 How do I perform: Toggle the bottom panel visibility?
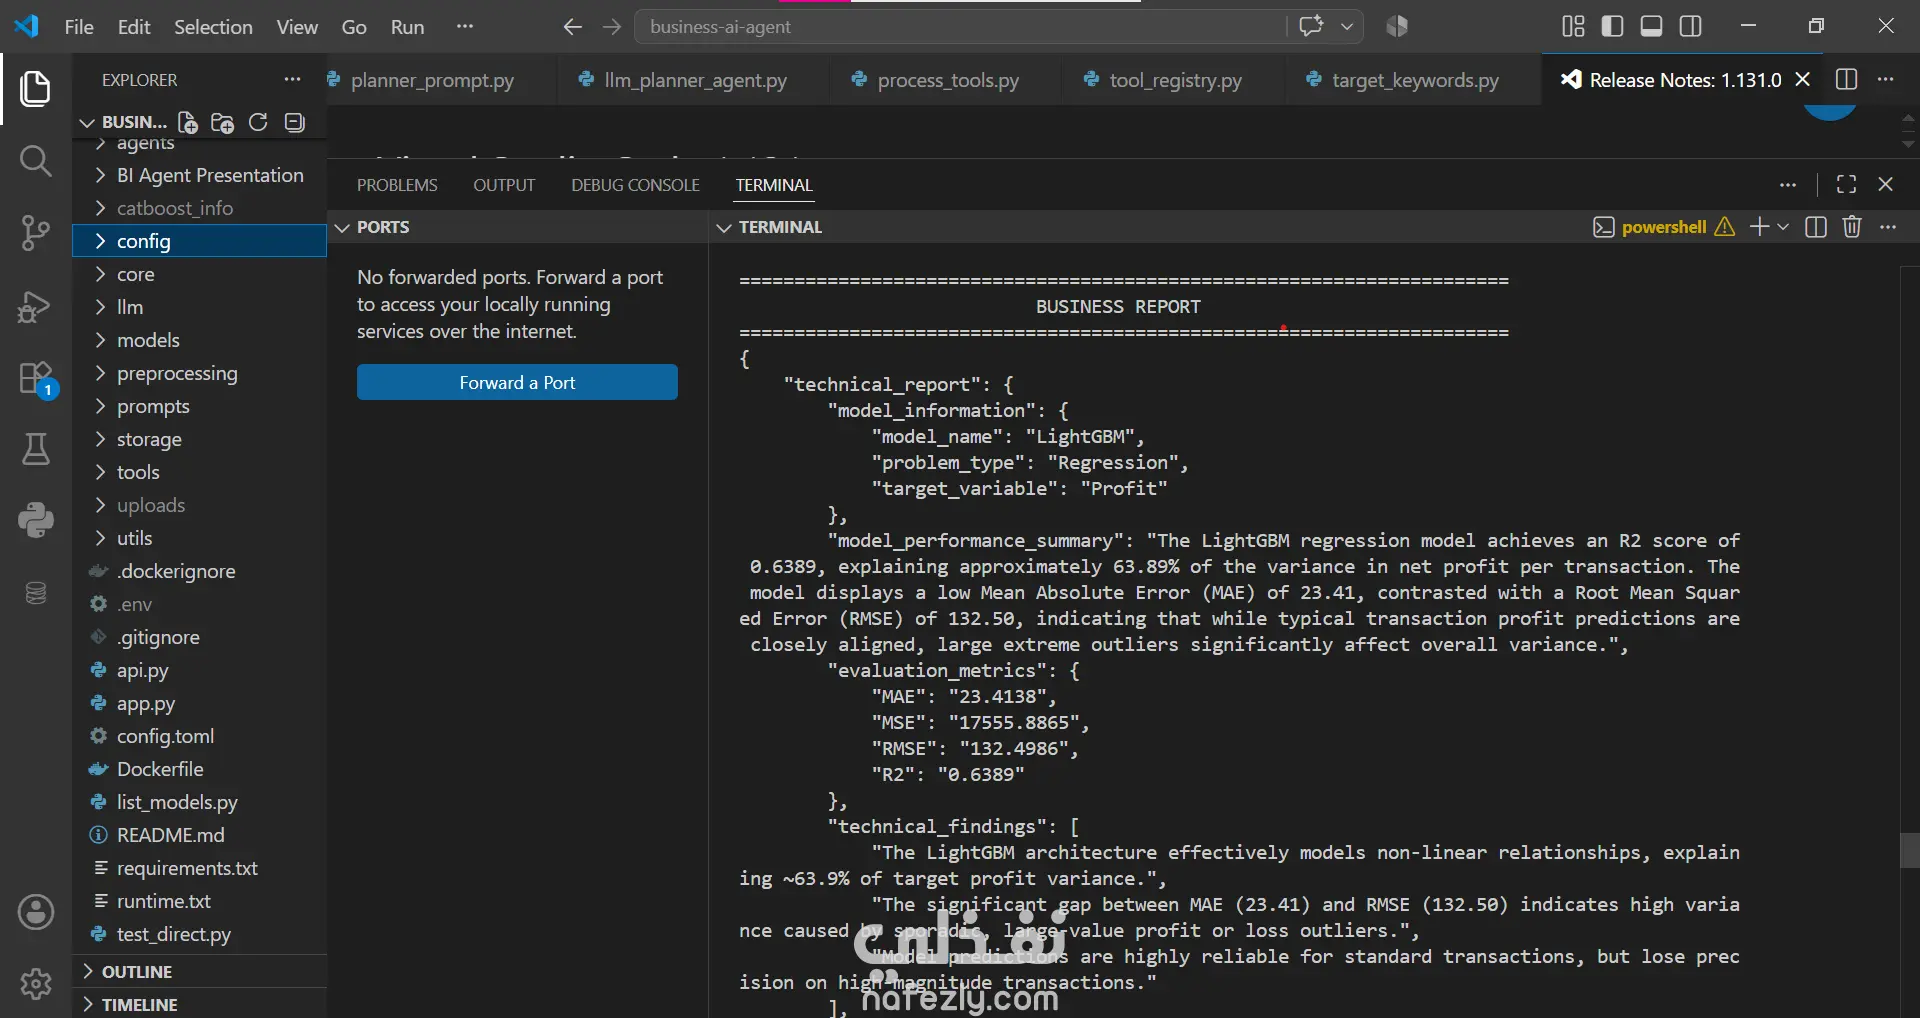[x=1651, y=26]
